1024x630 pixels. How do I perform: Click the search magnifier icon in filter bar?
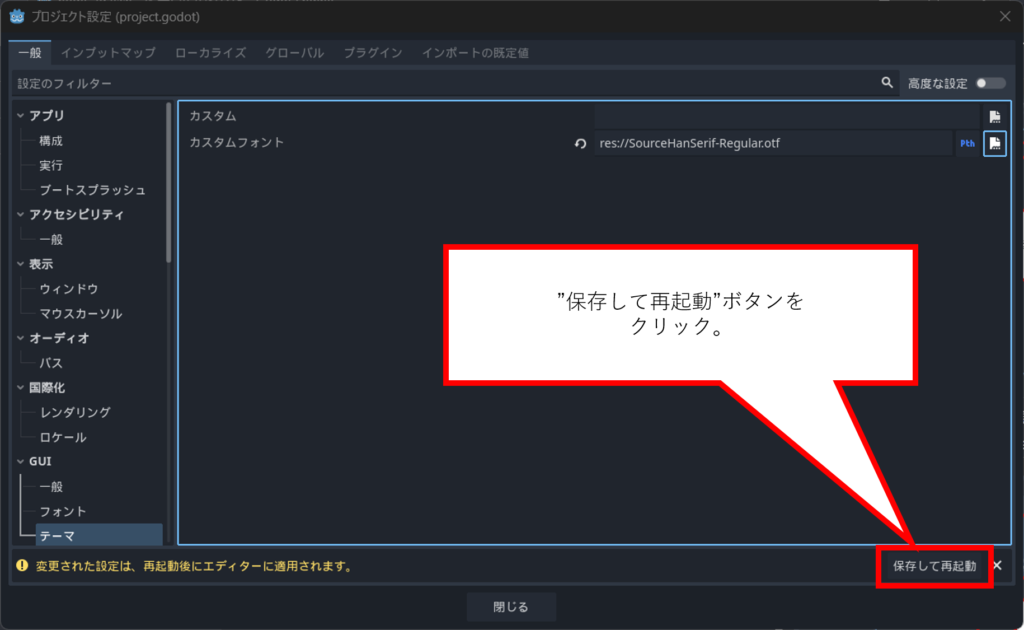(886, 83)
